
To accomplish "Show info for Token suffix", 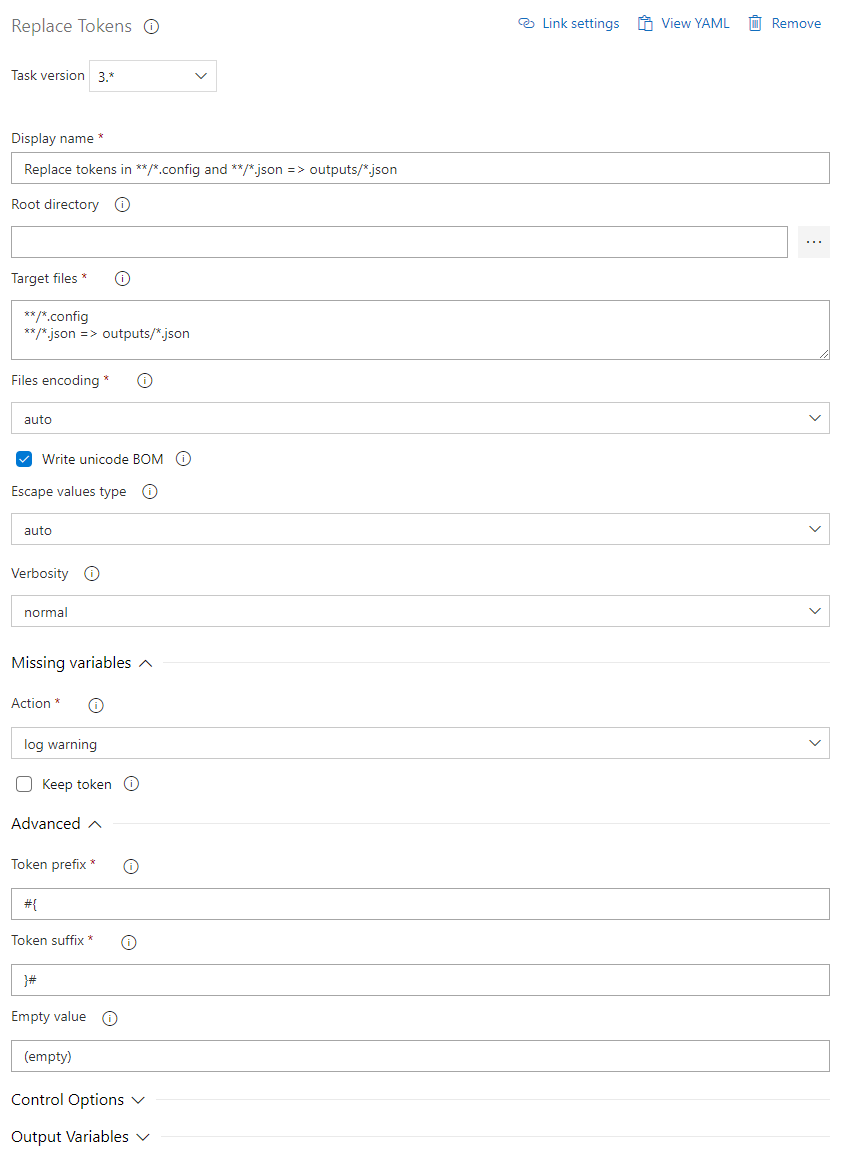I will click(129, 942).
